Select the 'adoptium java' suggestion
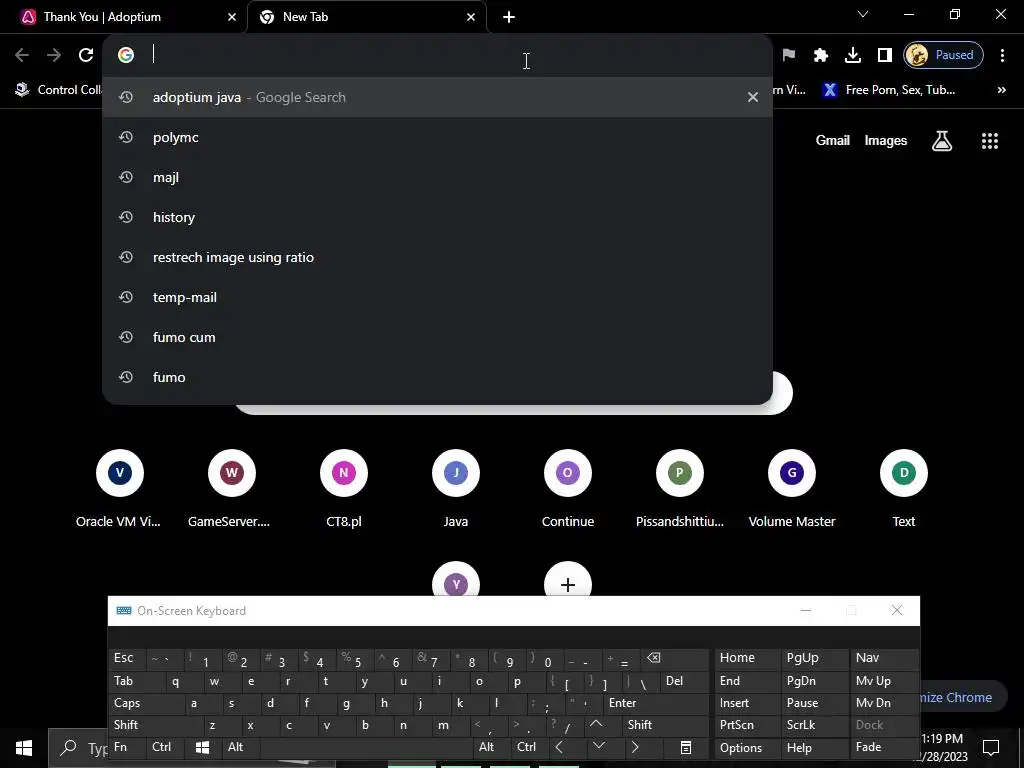Viewport: 1024px width, 768px height. coord(438,97)
